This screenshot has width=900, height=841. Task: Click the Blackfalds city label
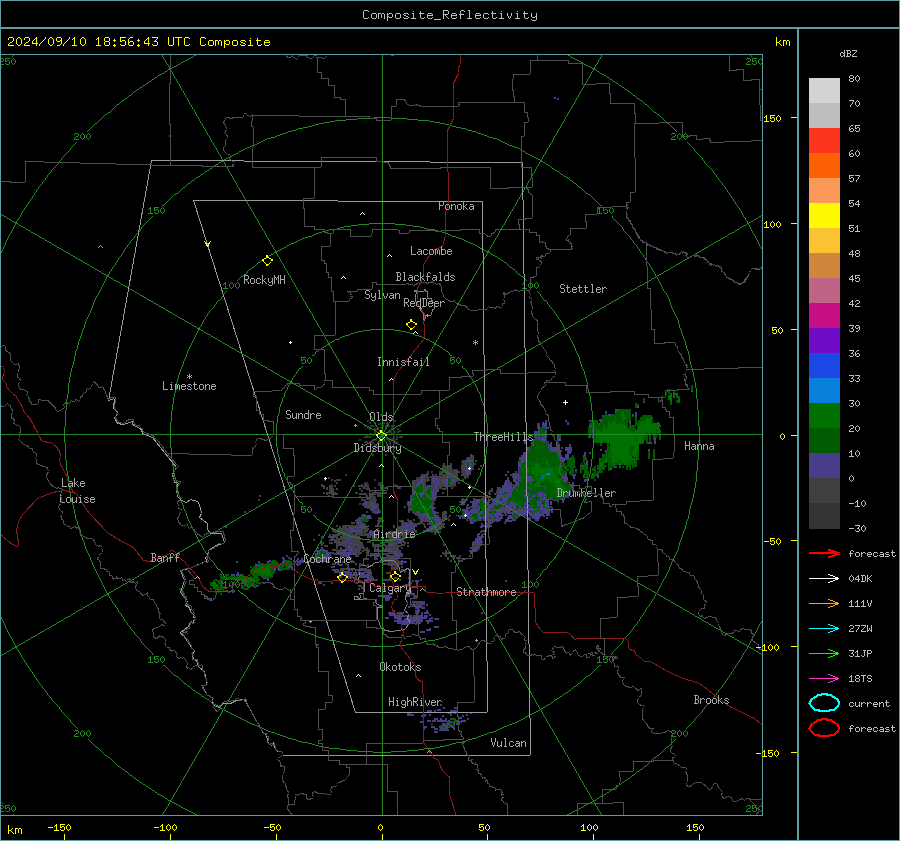point(425,277)
